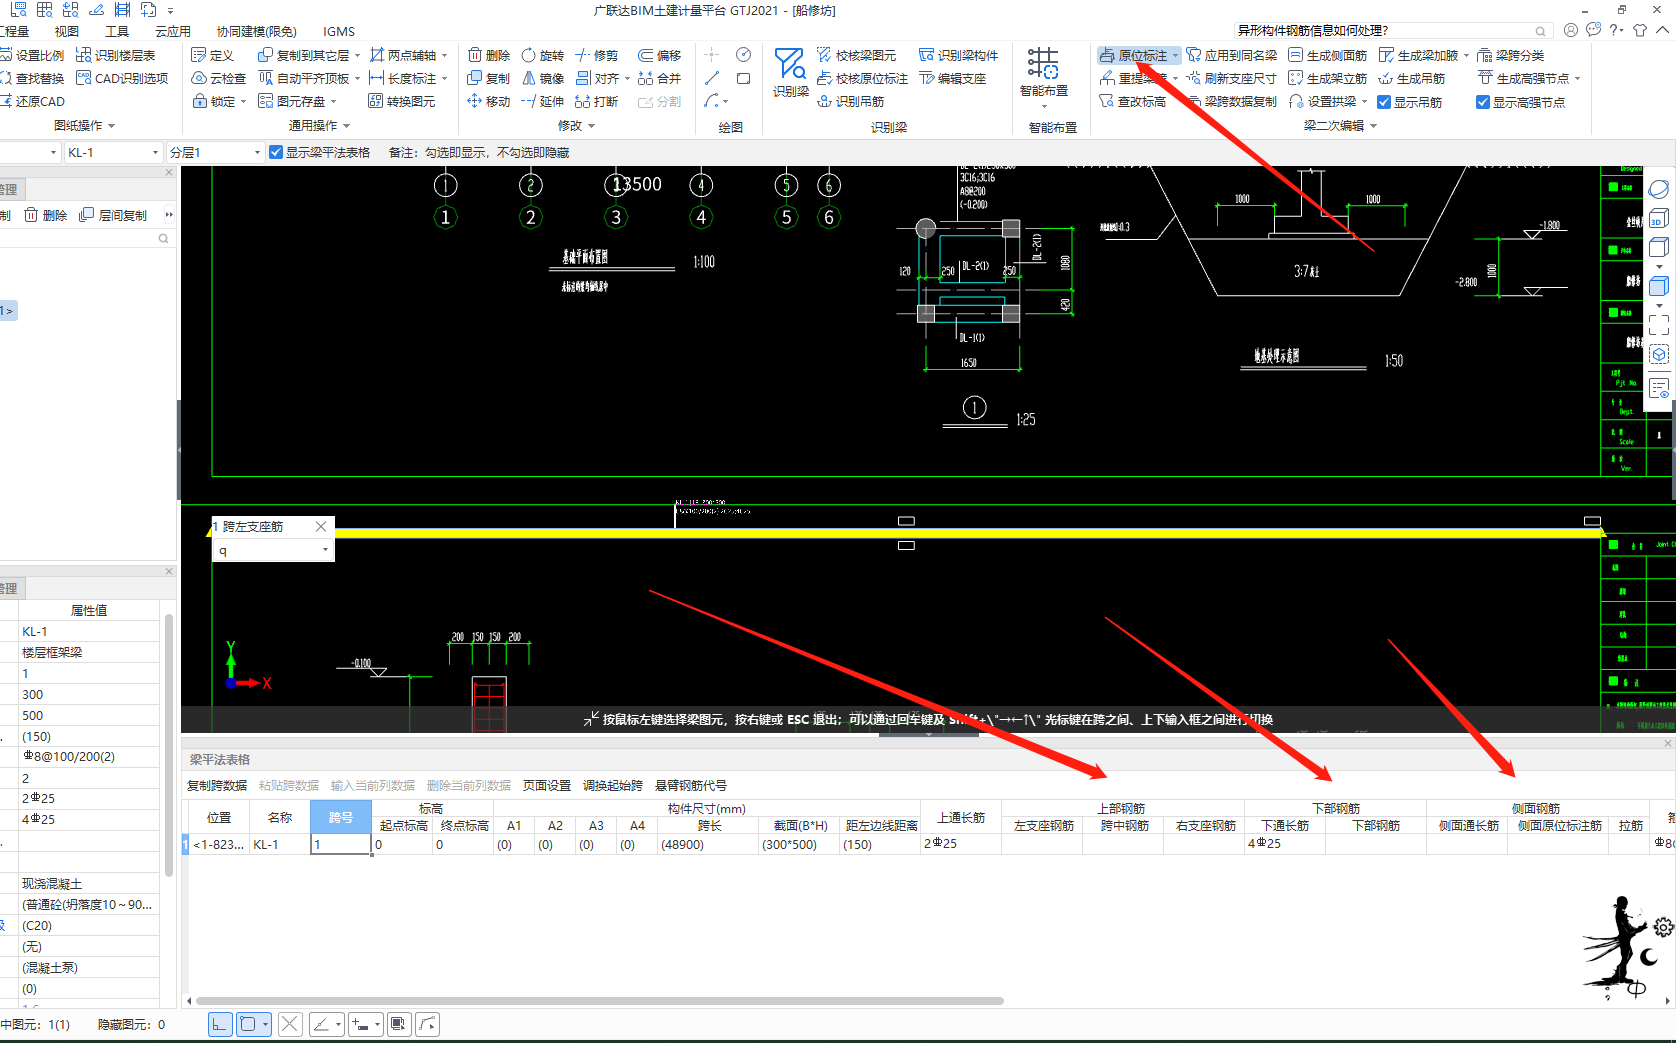1676x1043 pixels.
Task: Close the 跨左支座筋 input popup
Action: click(321, 526)
